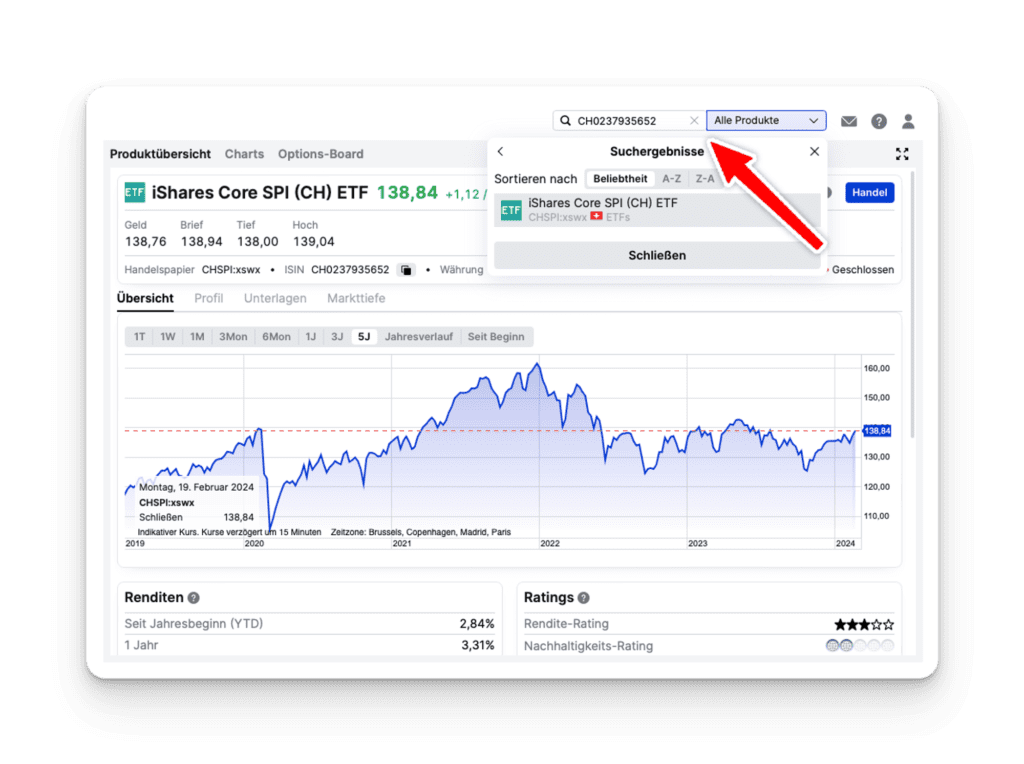
Task: Open the Übersicht sub-tab
Action: pyautogui.click(x=145, y=298)
